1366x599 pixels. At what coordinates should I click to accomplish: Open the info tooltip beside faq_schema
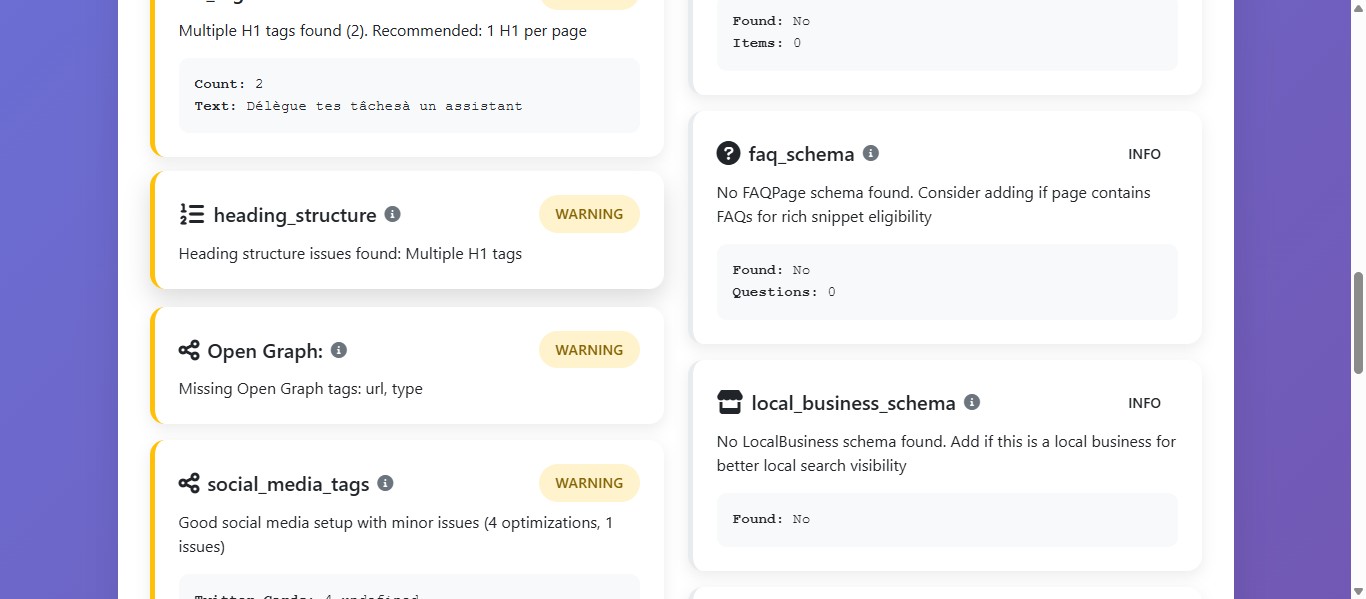coord(870,152)
